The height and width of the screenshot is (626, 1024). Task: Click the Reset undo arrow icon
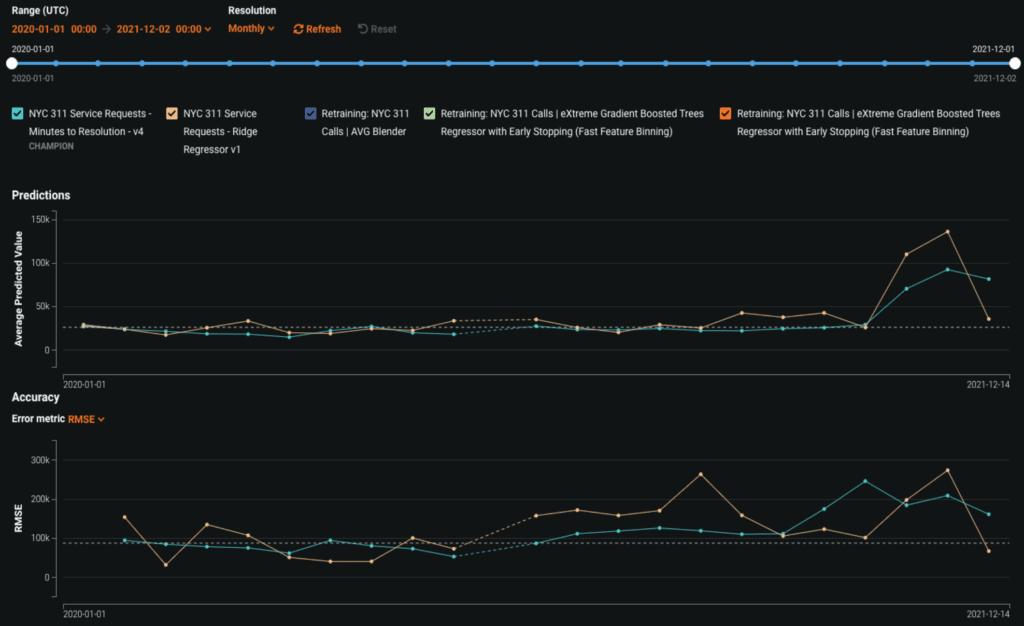(x=362, y=29)
